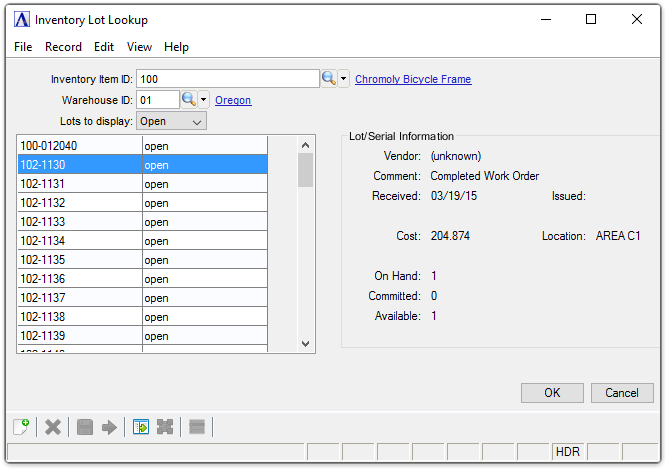Open the Record menu
The height and width of the screenshot is (472, 670).
pos(63,47)
